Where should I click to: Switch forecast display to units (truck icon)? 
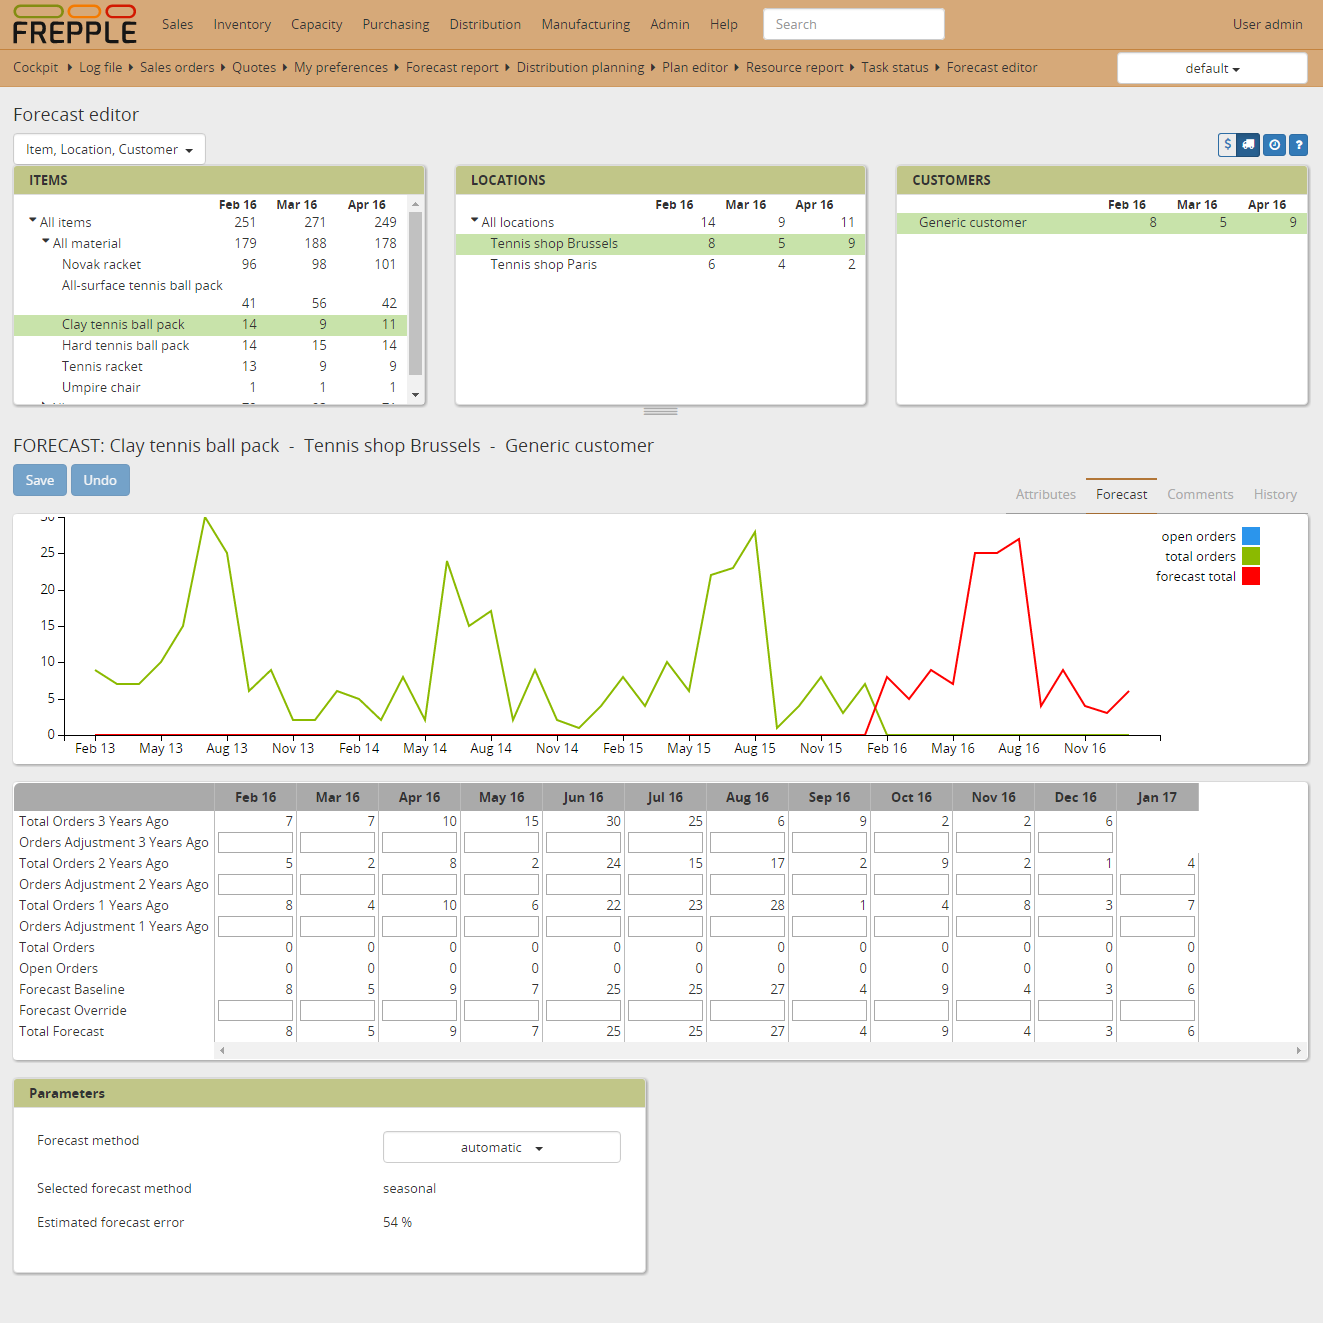(x=1249, y=145)
